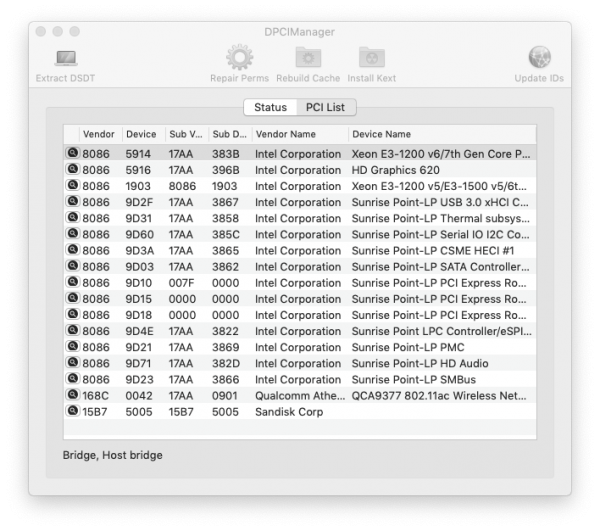Click lookup icon for Qualcomm QCA9377 row

(72, 395)
